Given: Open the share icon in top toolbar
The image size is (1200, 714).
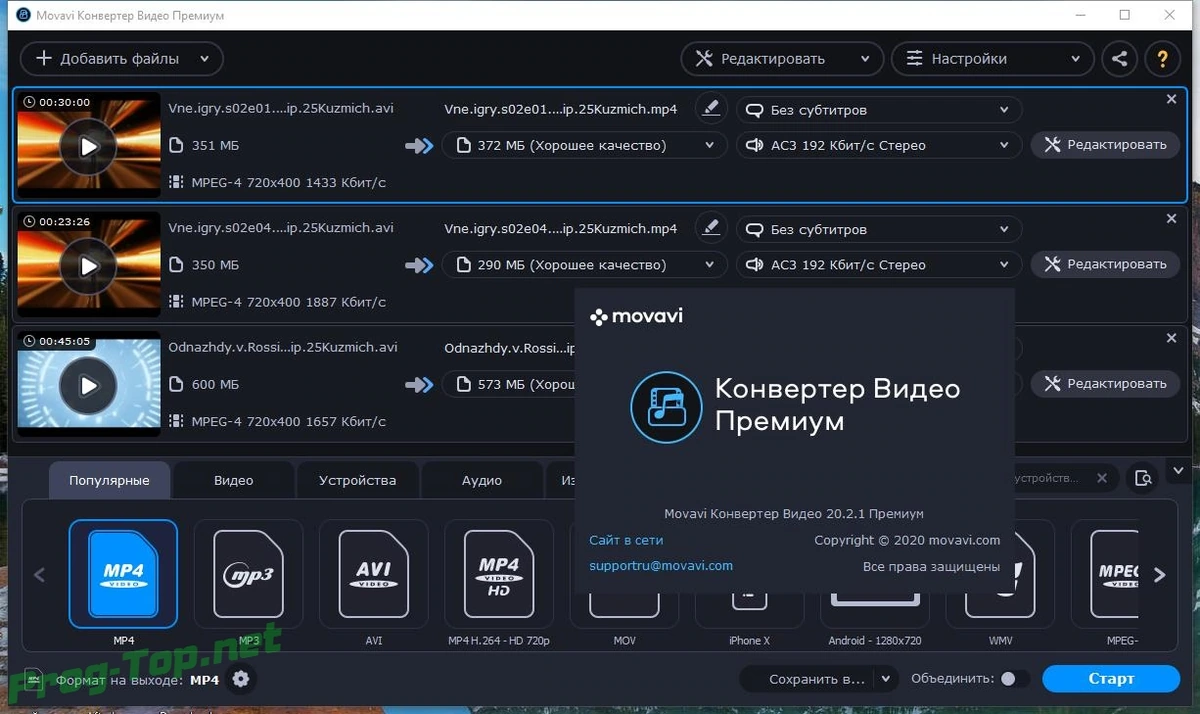Looking at the screenshot, I should pos(1120,59).
